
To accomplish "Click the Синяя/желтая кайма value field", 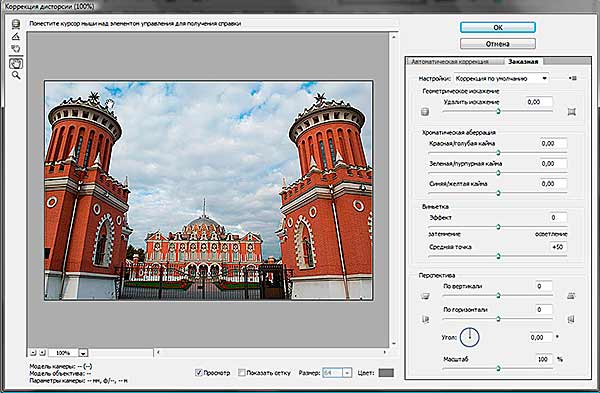I will (553, 184).
